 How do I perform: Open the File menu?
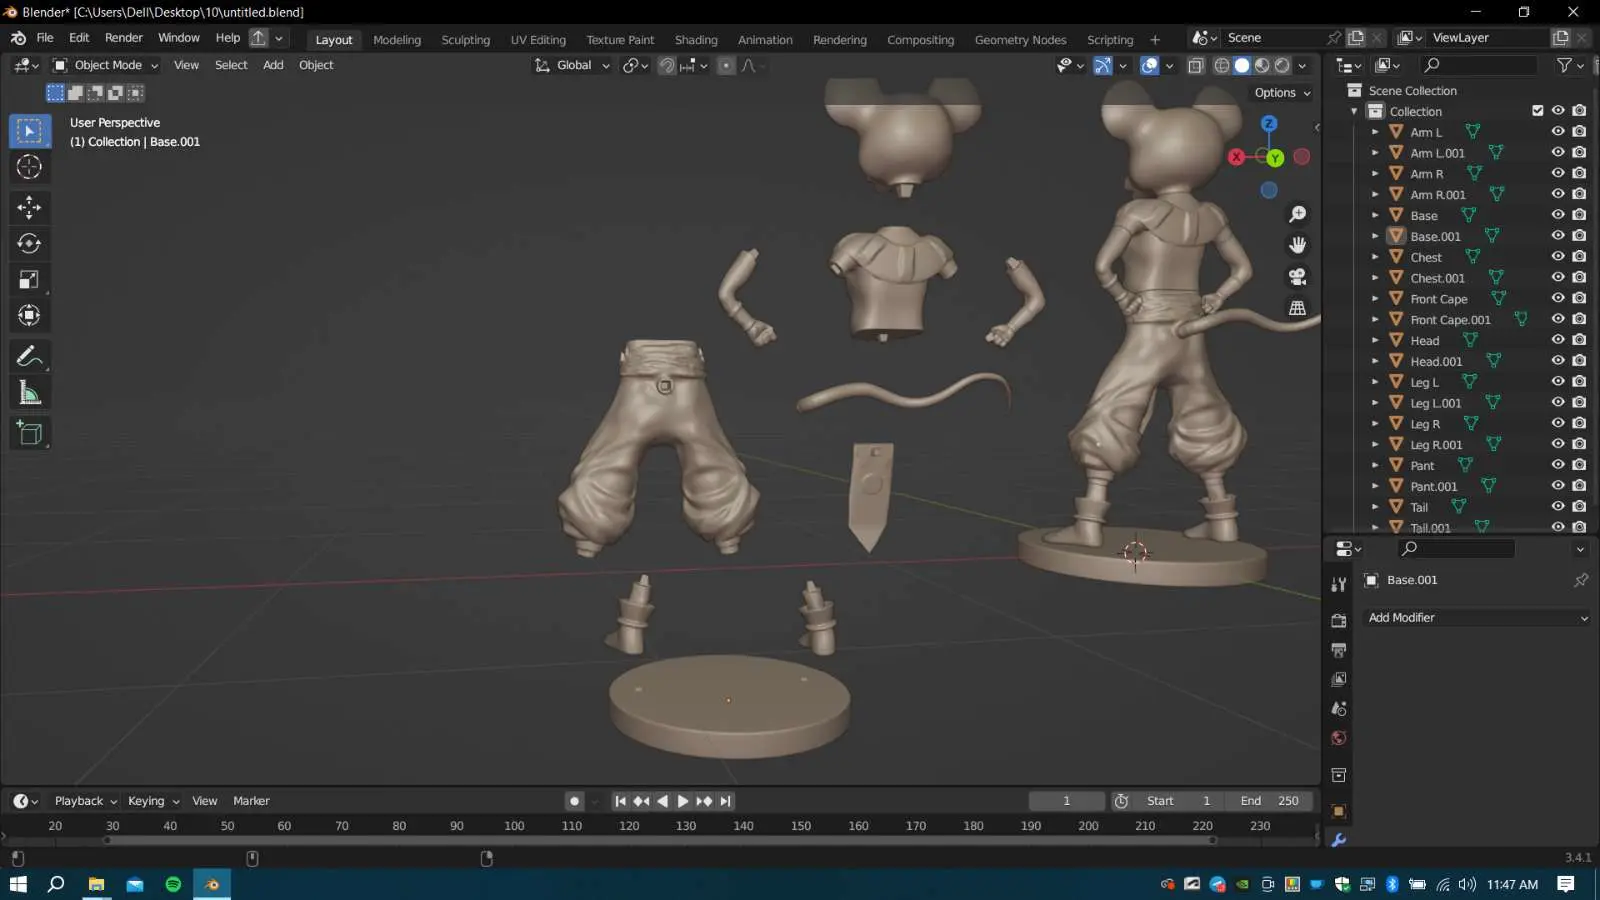(x=45, y=38)
